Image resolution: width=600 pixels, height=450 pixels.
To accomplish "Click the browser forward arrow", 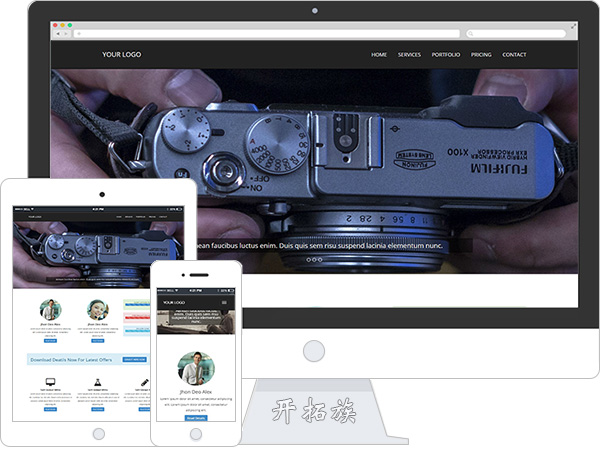I will [x=66, y=34].
